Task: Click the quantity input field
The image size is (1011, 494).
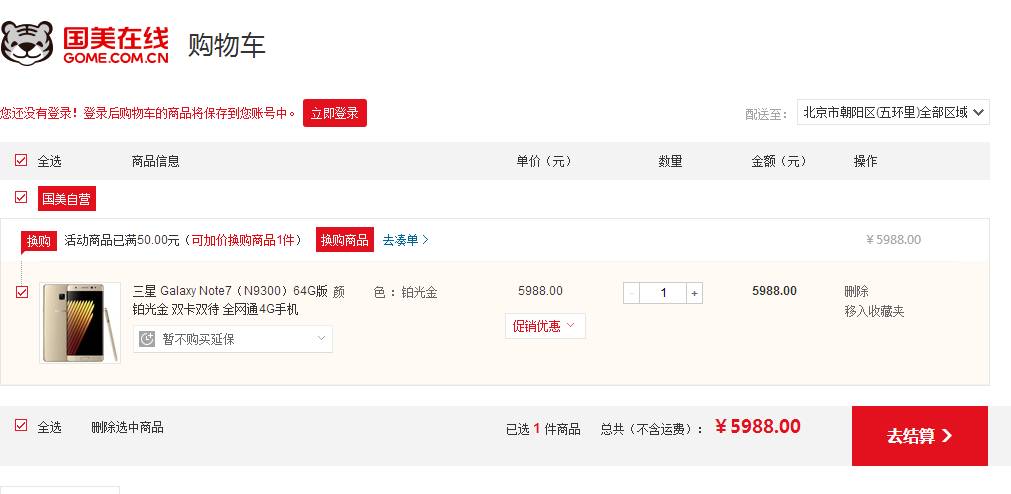Action: pyautogui.click(x=663, y=293)
